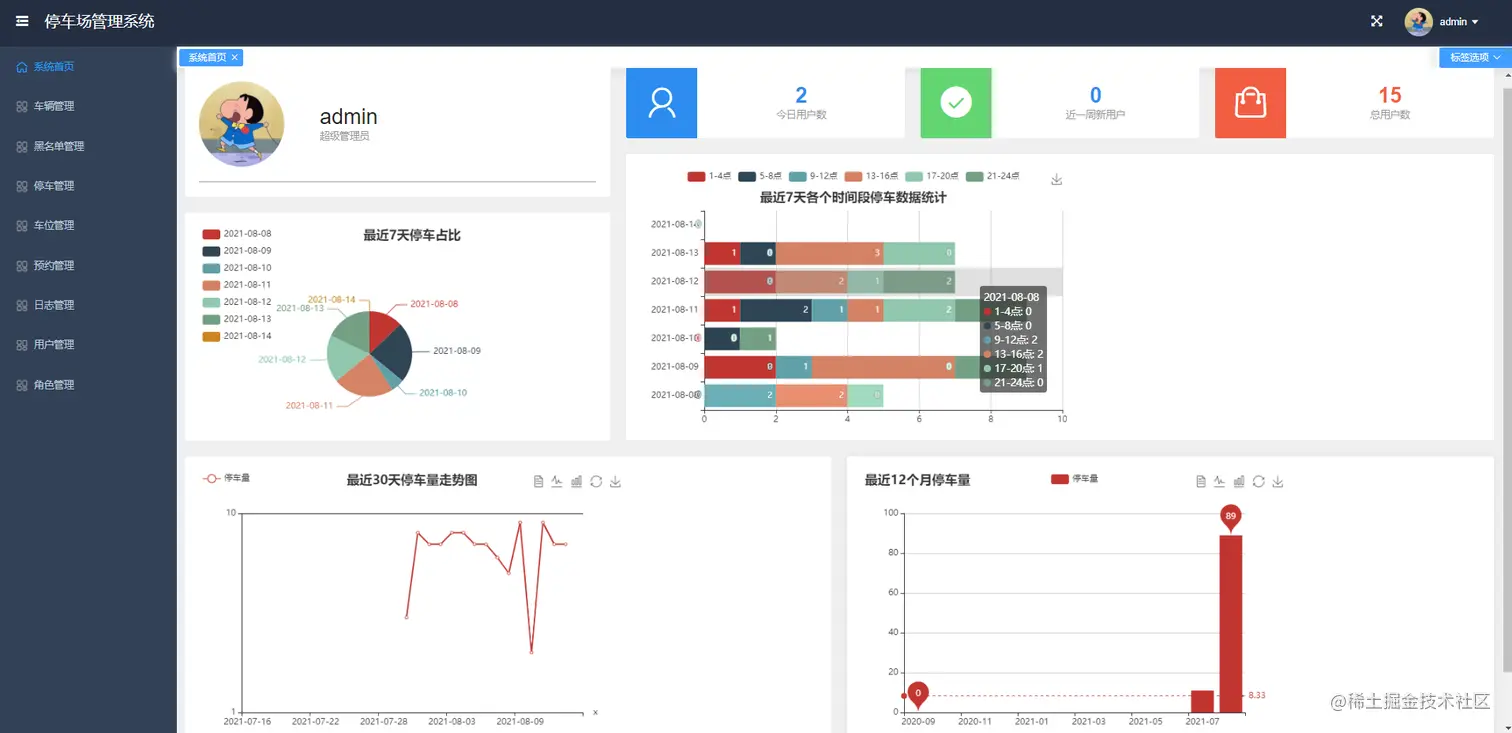This screenshot has width=1512, height=733.
Task: Restore the 12-month parking chart
Action: click(x=1259, y=481)
